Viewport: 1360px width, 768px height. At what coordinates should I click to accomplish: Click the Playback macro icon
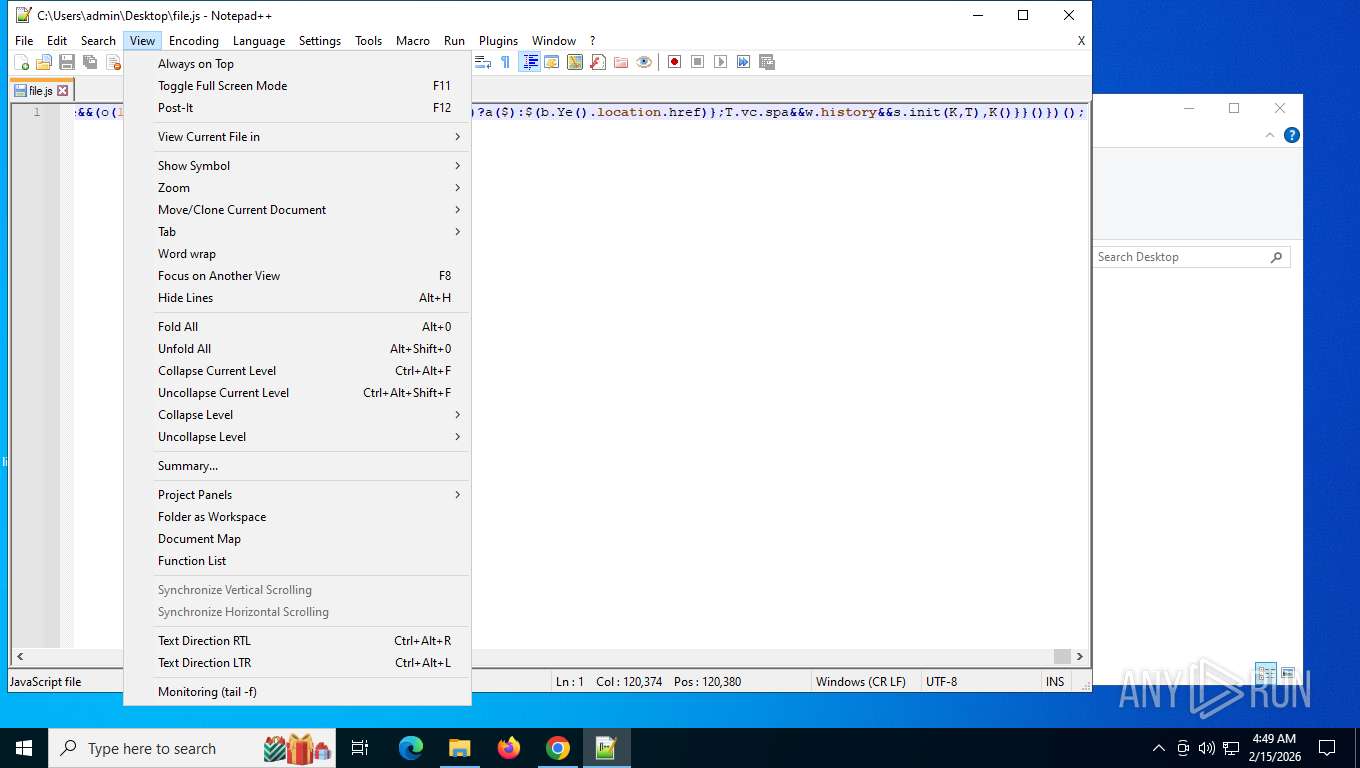coord(720,62)
